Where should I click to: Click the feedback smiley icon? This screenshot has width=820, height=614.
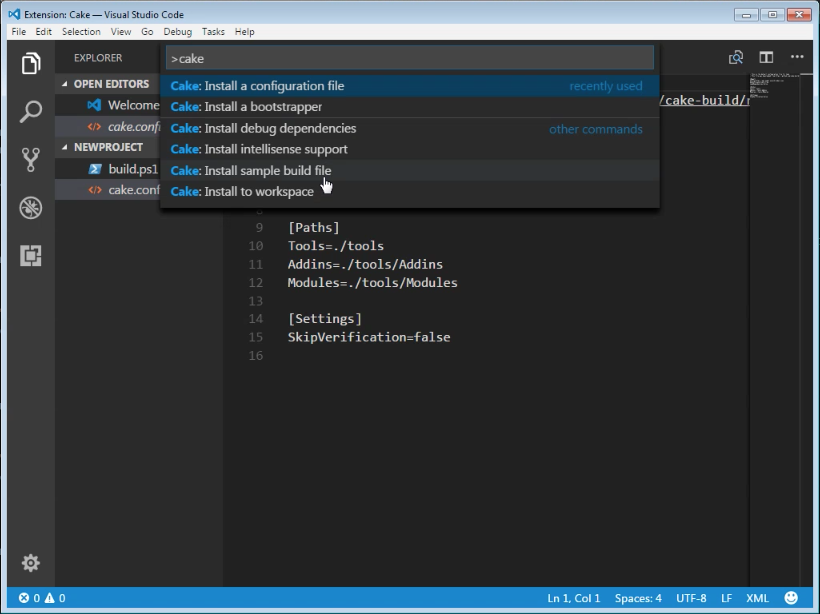[791, 598]
